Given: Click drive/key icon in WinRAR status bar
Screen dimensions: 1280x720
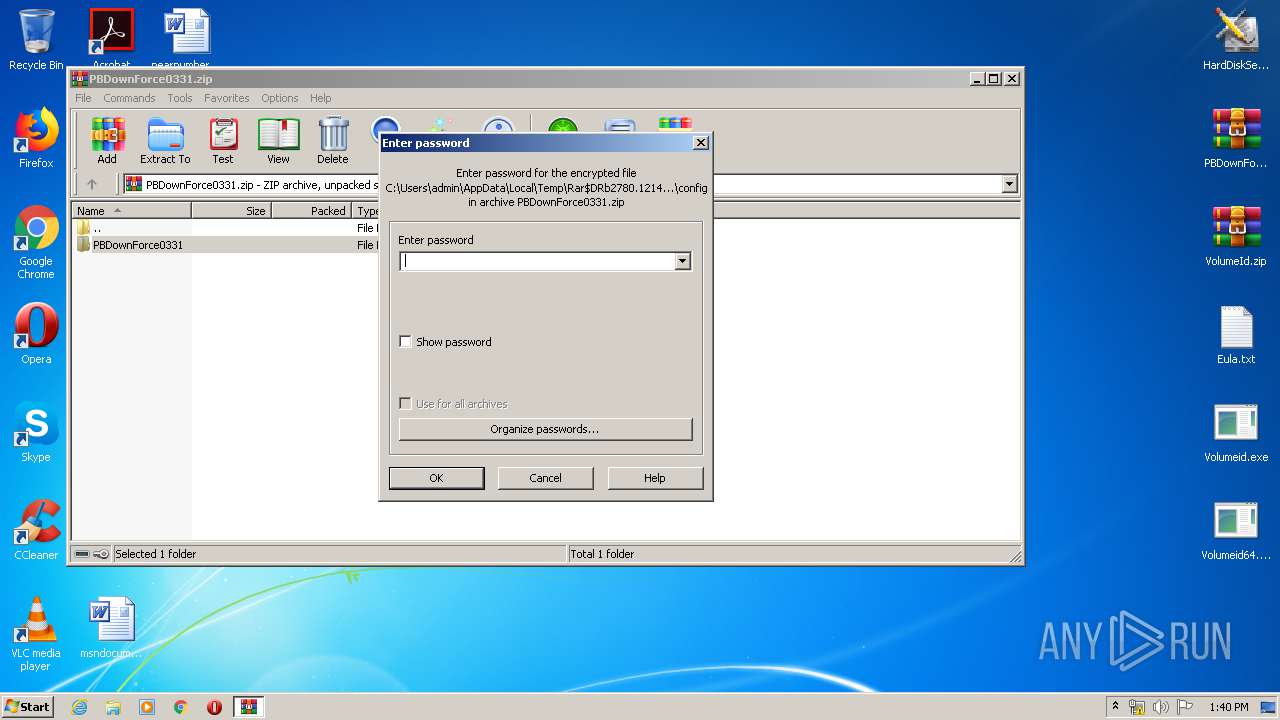Looking at the screenshot, I should pos(92,554).
